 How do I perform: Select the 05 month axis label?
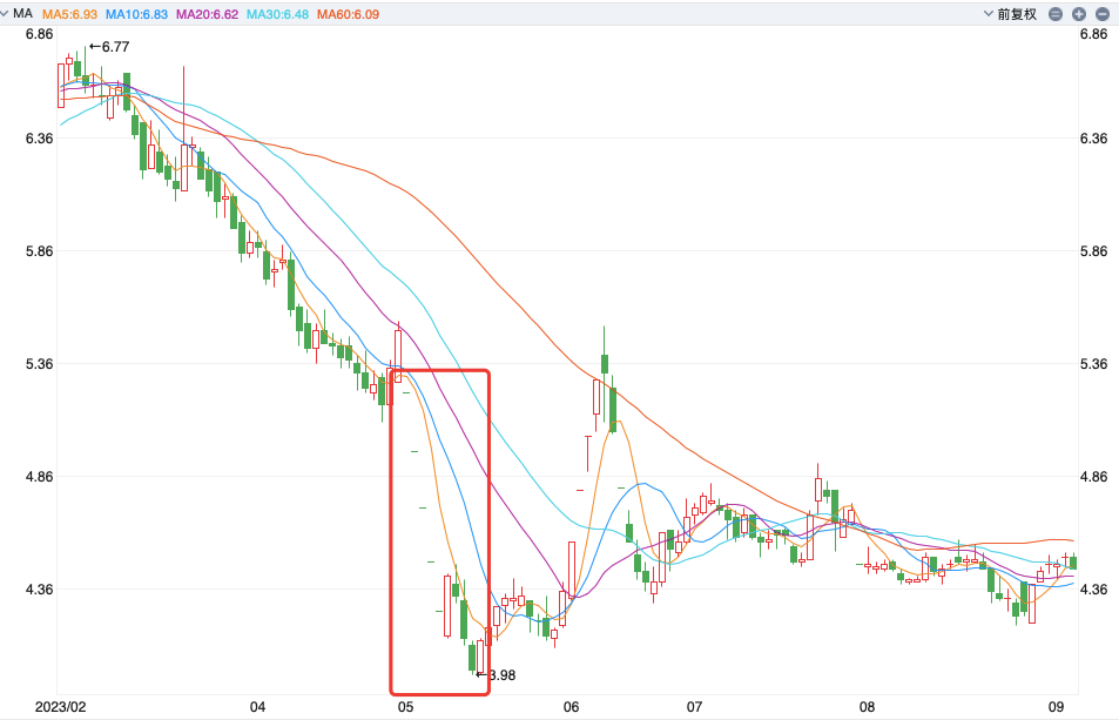point(405,707)
